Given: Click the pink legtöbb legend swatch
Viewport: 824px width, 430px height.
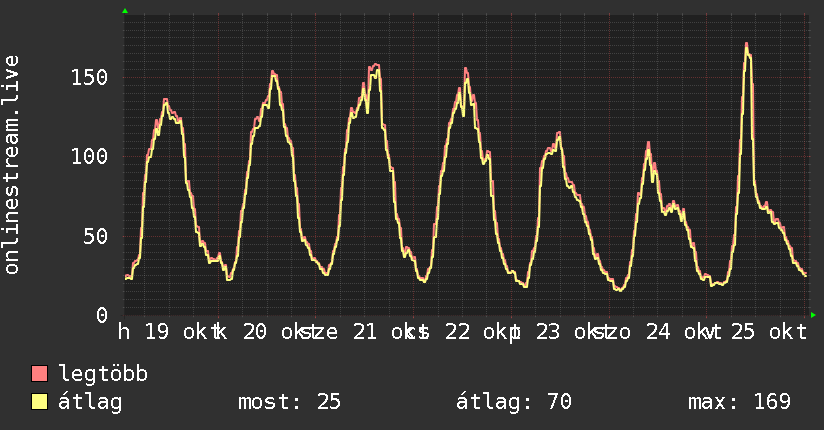Looking at the screenshot, I should tap(39, 373).
